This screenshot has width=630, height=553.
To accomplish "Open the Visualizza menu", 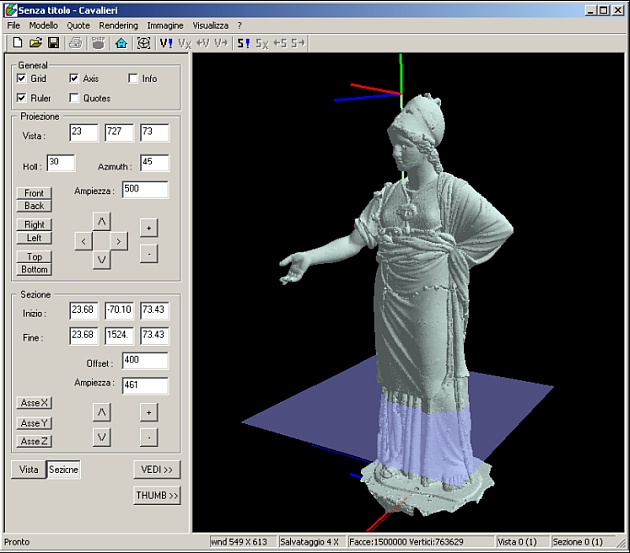I will point(211,26).
